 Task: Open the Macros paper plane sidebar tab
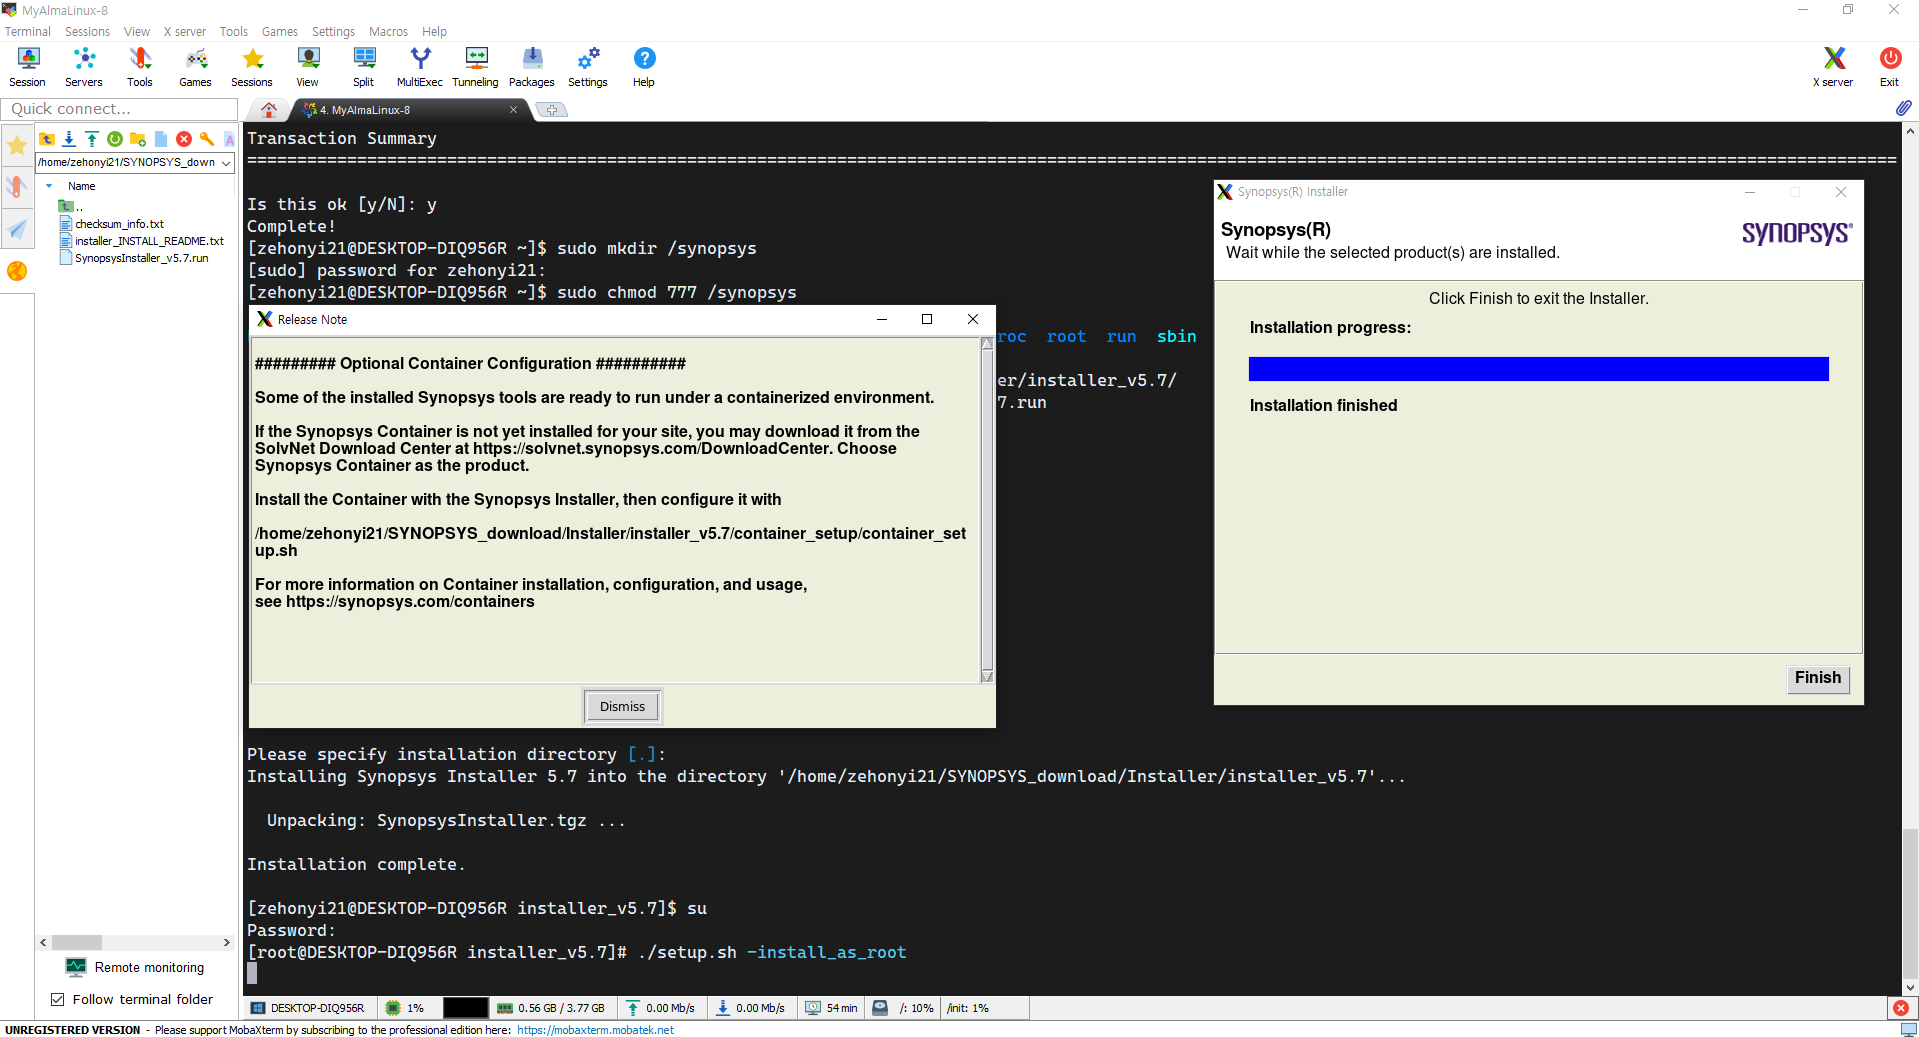17,229
